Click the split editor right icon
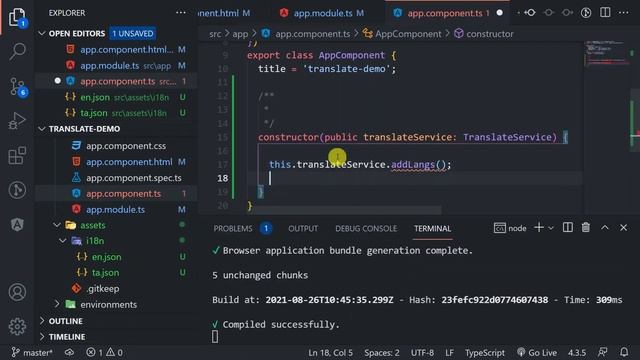The width and height of the screenshot is (640, 360). pyautogui.click(x=605, y=13)
